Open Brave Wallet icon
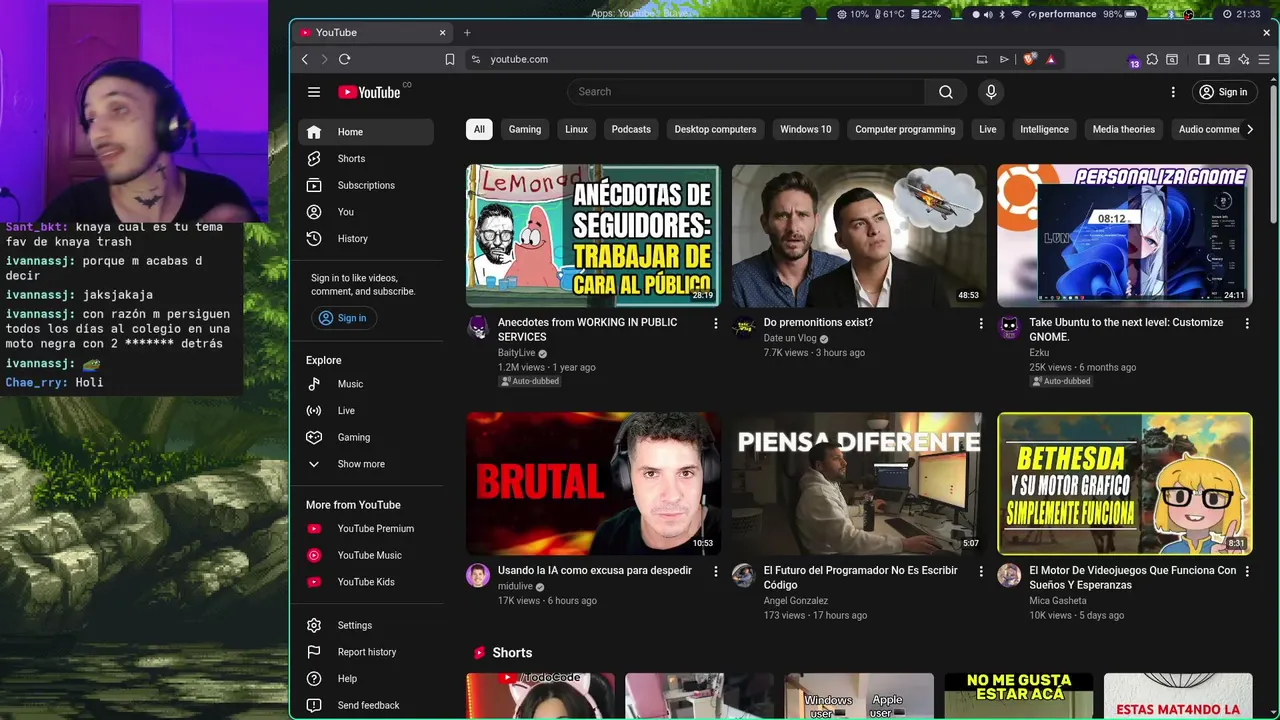Image resolution: width=1280 pixels, height=720 pixels. pyautogui.click(x=1223, y=59)
